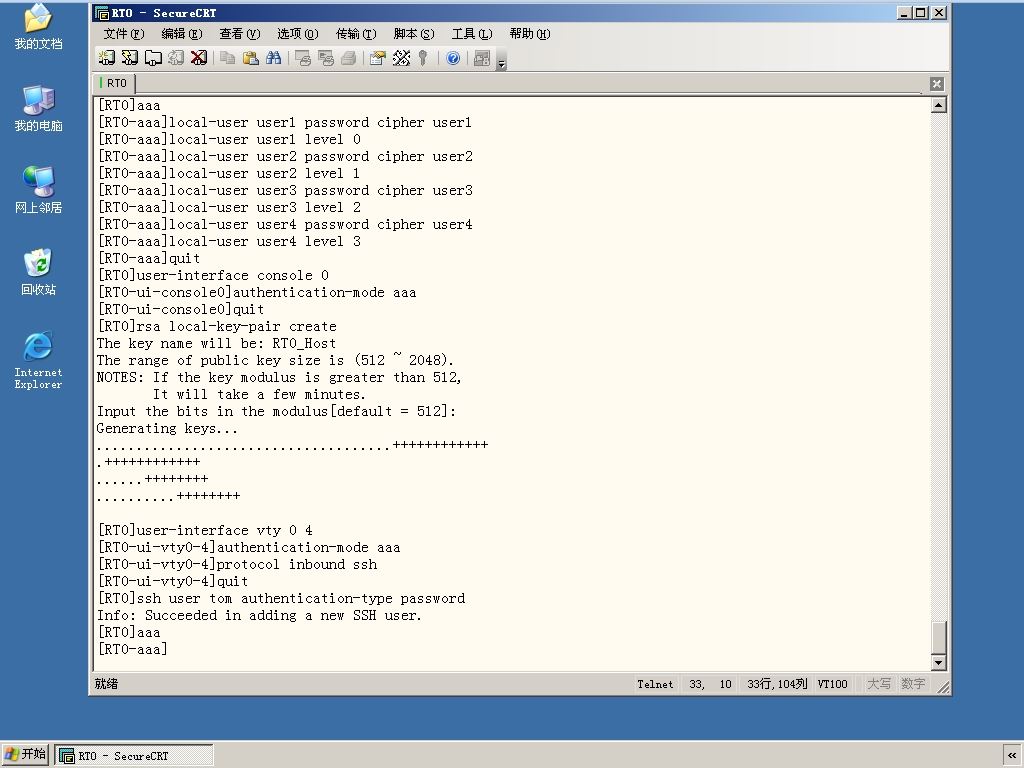
Task: Click the Quick Connect lightning icon
Action: click(x=130, y=58)
